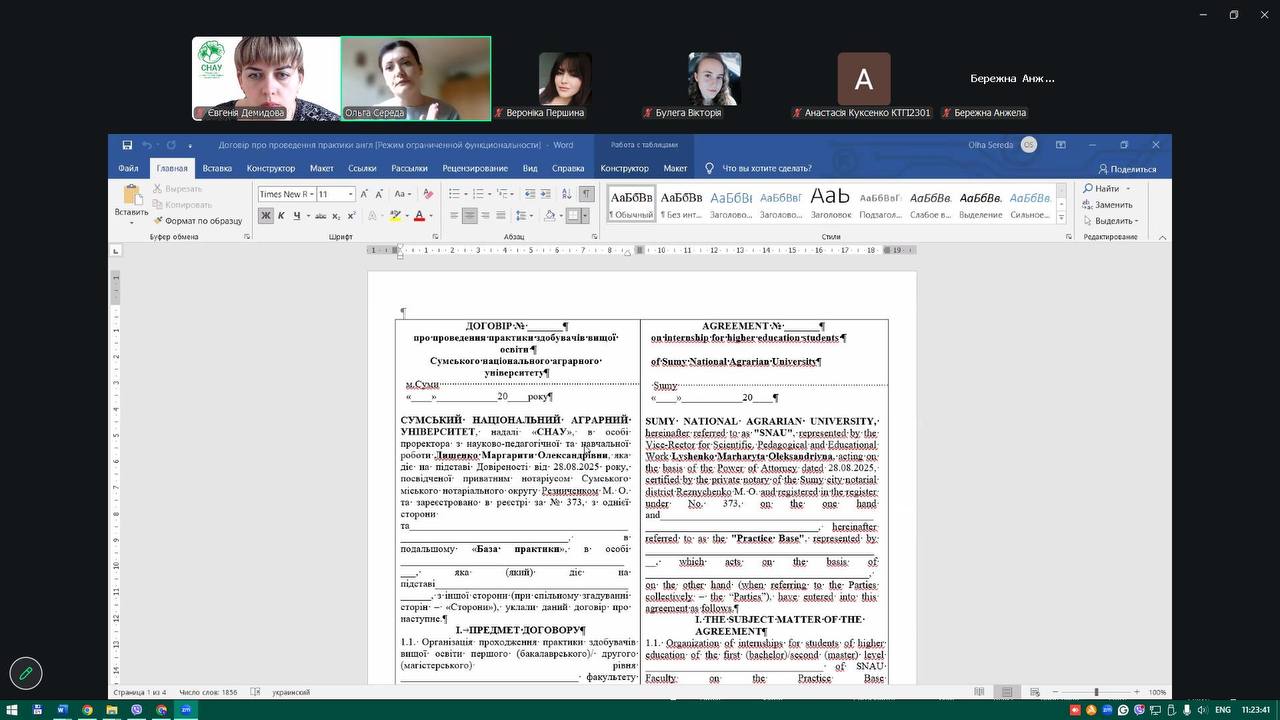Toggle Italic formatting button
The width and height of the screenshot is (1280, 720).
(x=281, y=216)
